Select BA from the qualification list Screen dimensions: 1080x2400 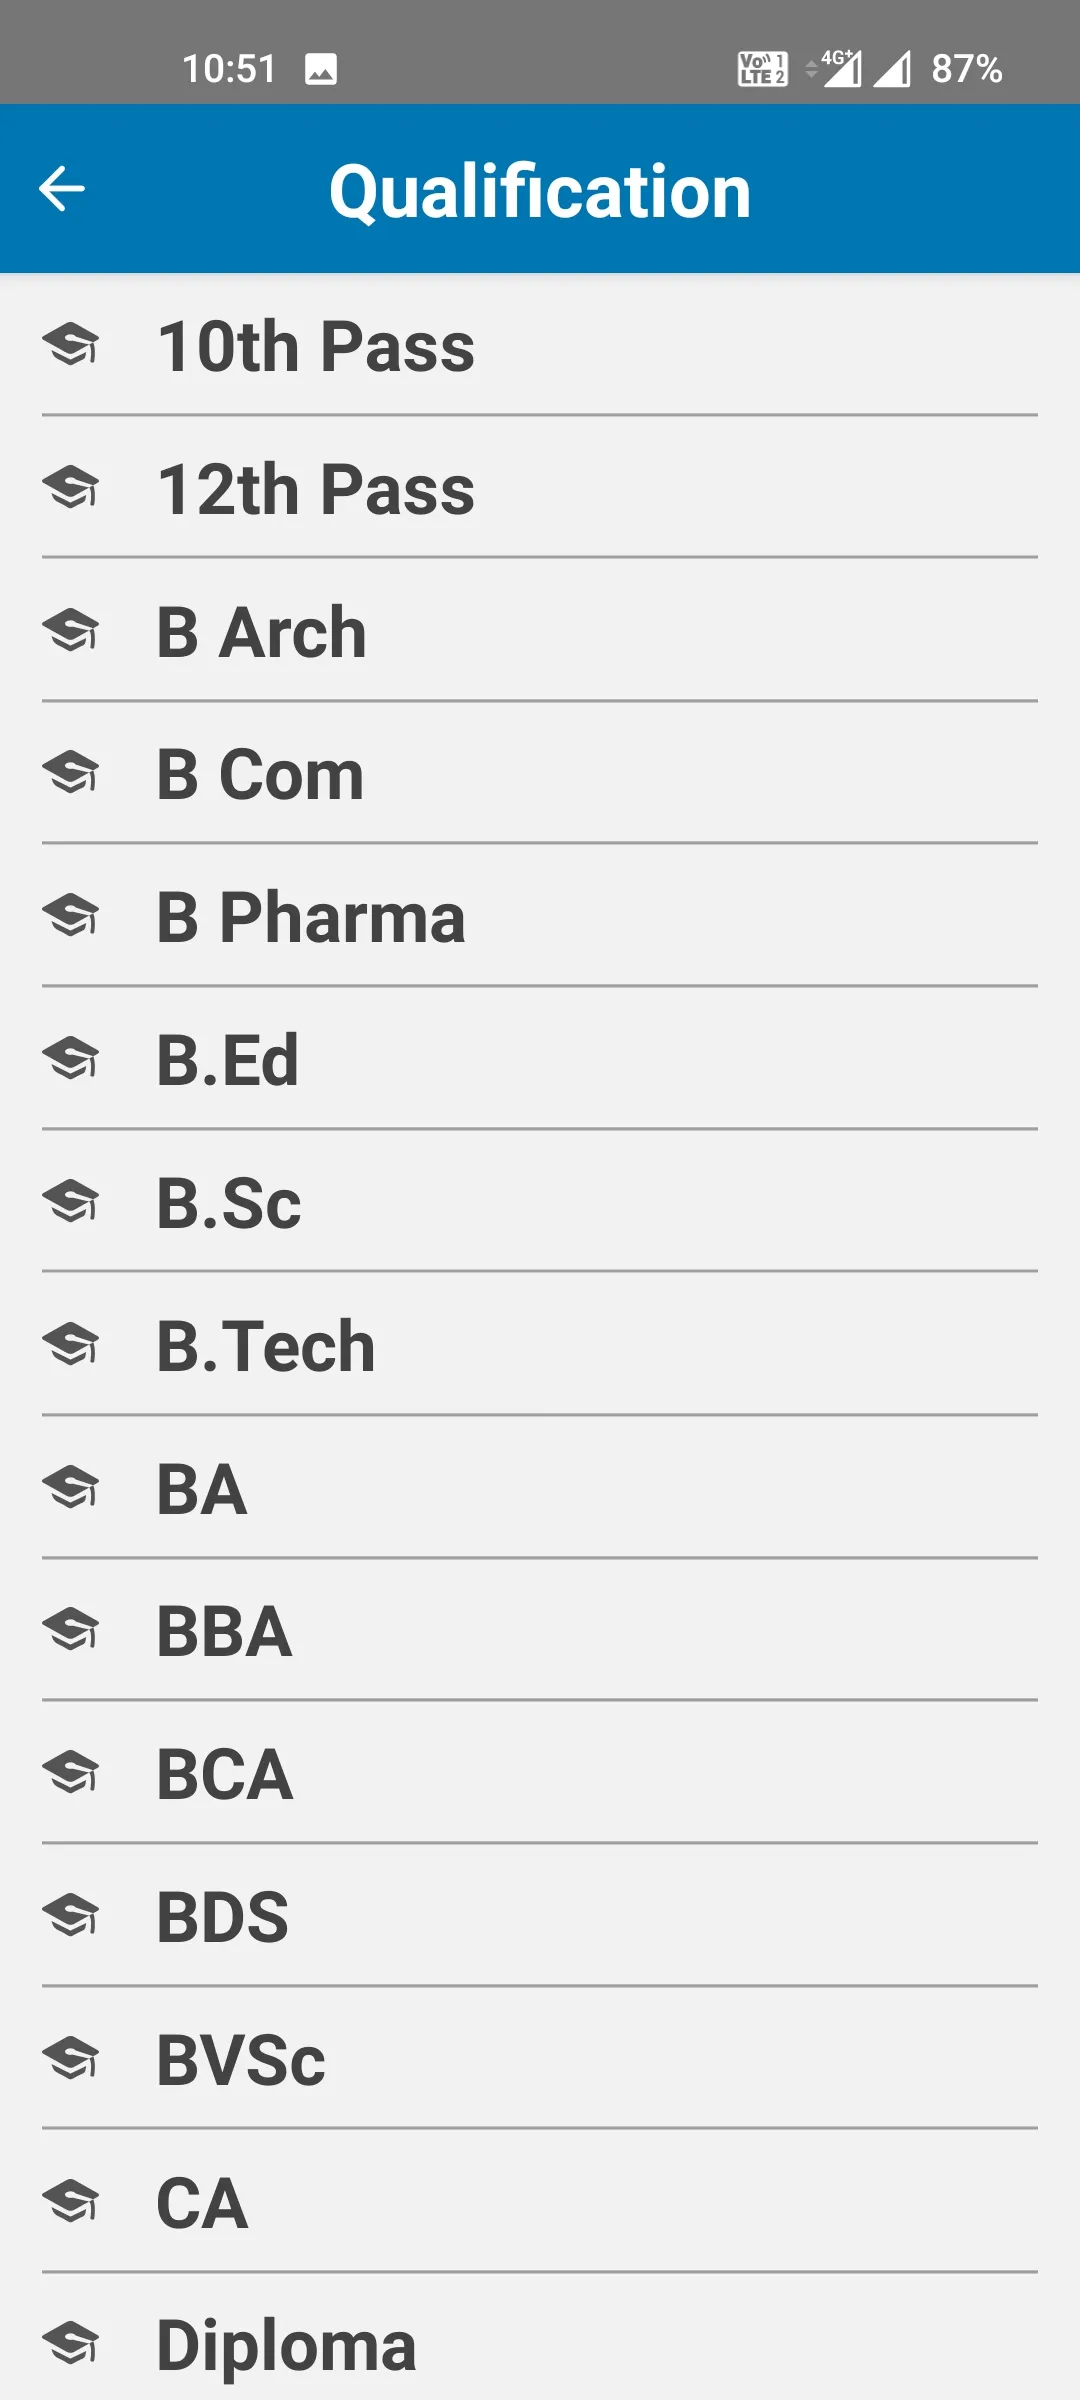pos(540,1488)
